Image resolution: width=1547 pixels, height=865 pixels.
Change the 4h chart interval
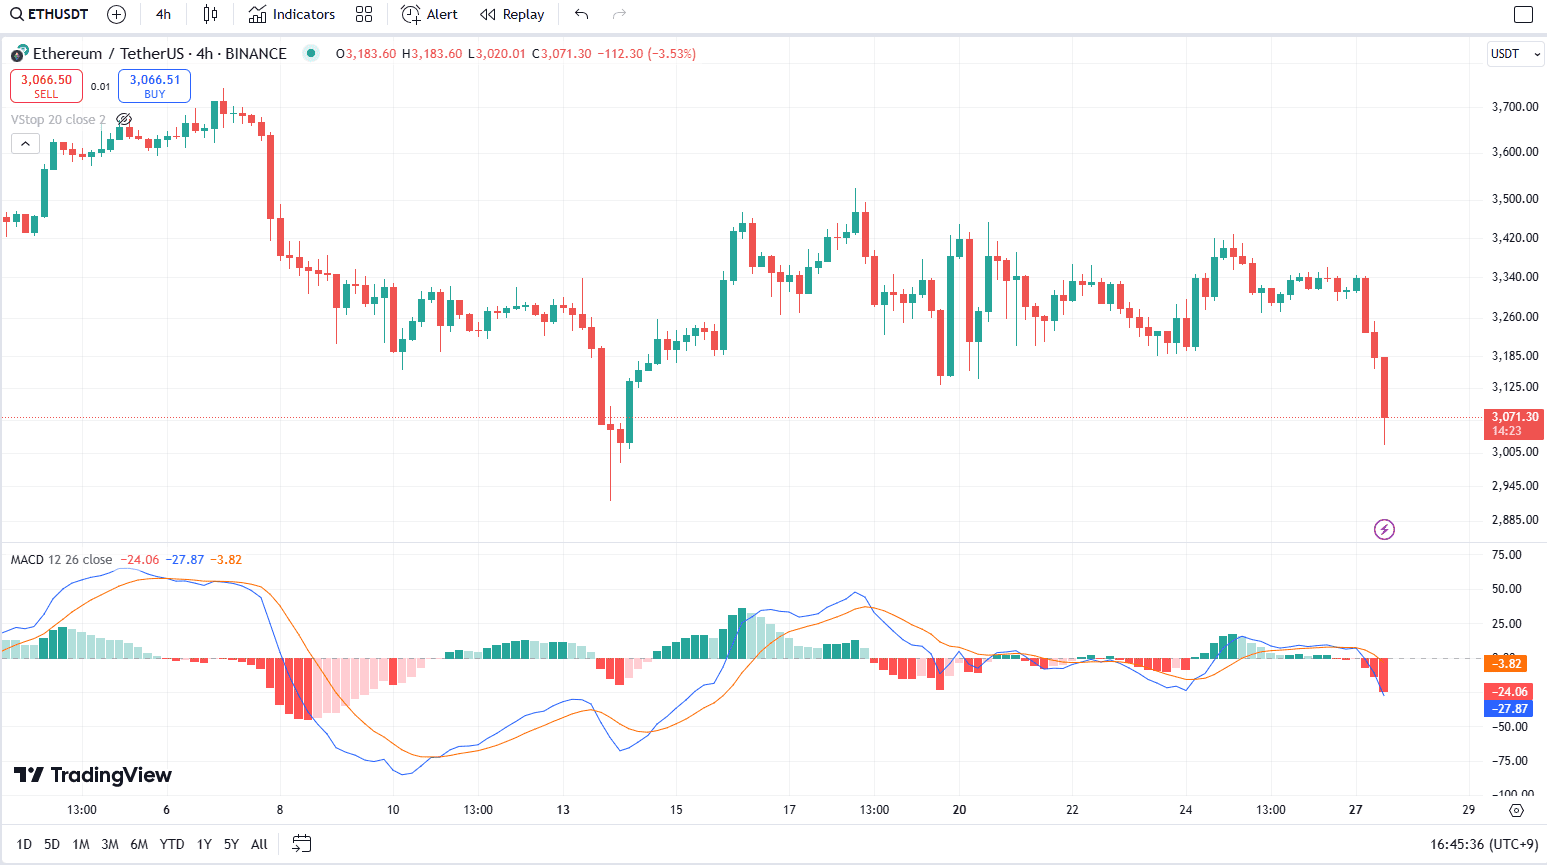pyautogui.click(x=163, y=14)
